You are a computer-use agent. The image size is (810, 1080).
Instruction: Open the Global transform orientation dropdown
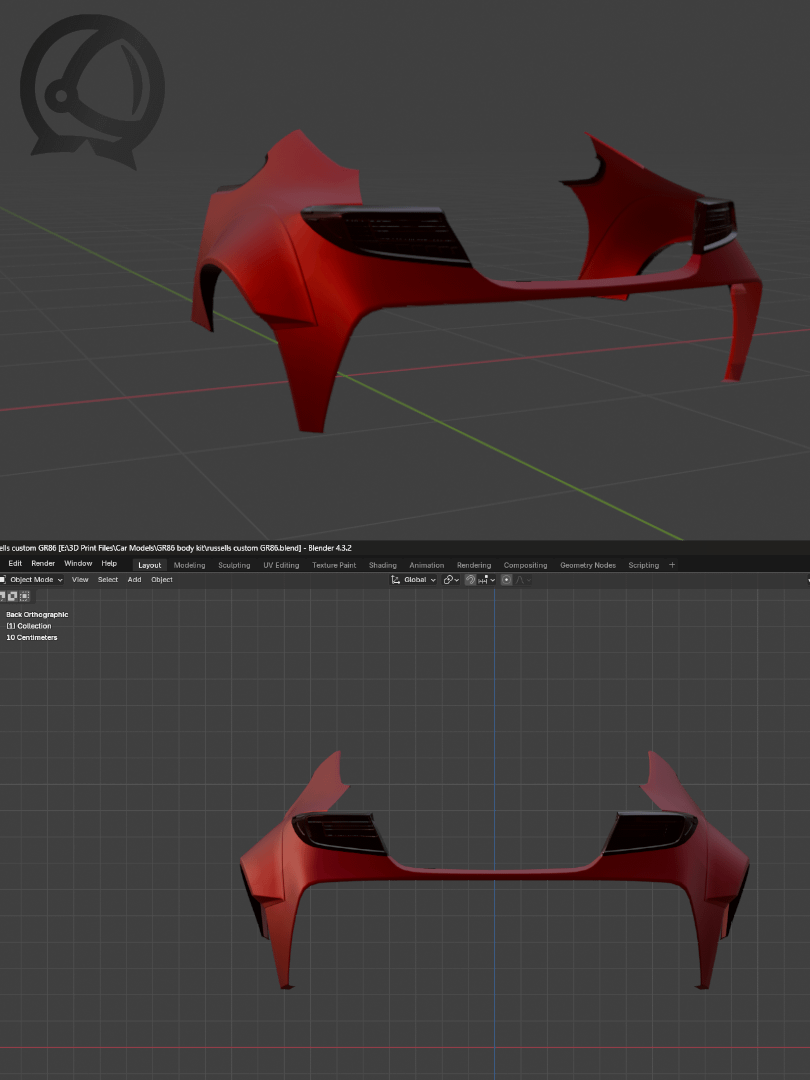pos(414,580)
